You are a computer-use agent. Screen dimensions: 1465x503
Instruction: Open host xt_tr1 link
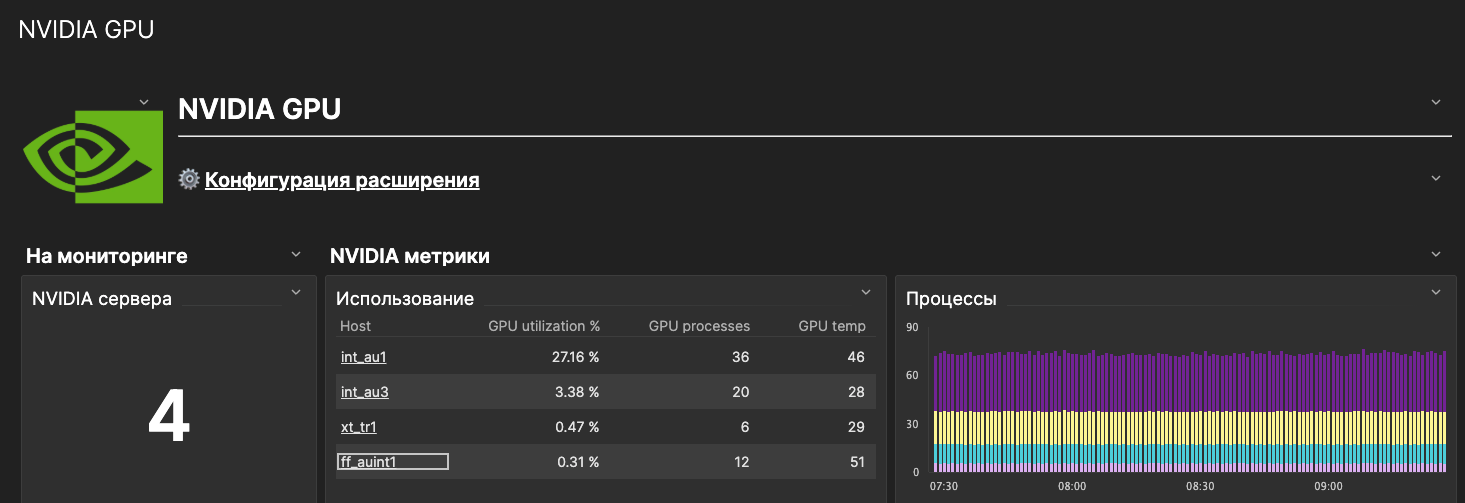click(x=358, y=427)
